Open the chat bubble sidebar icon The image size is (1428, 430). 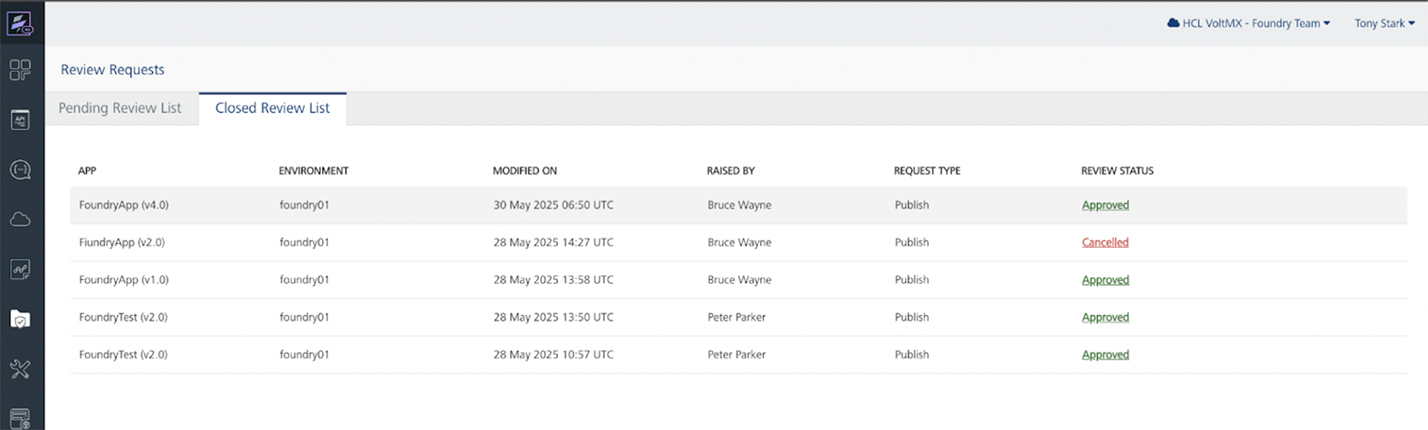pos(21,170)
